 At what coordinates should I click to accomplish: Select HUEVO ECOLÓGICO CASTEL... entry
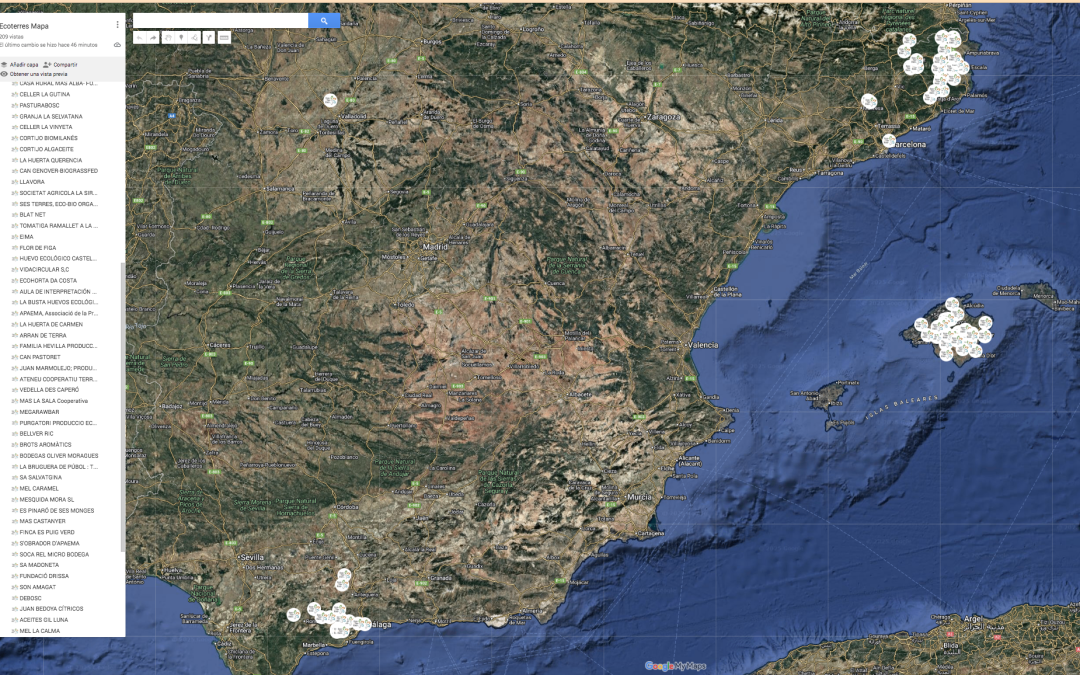click(58, 258)
